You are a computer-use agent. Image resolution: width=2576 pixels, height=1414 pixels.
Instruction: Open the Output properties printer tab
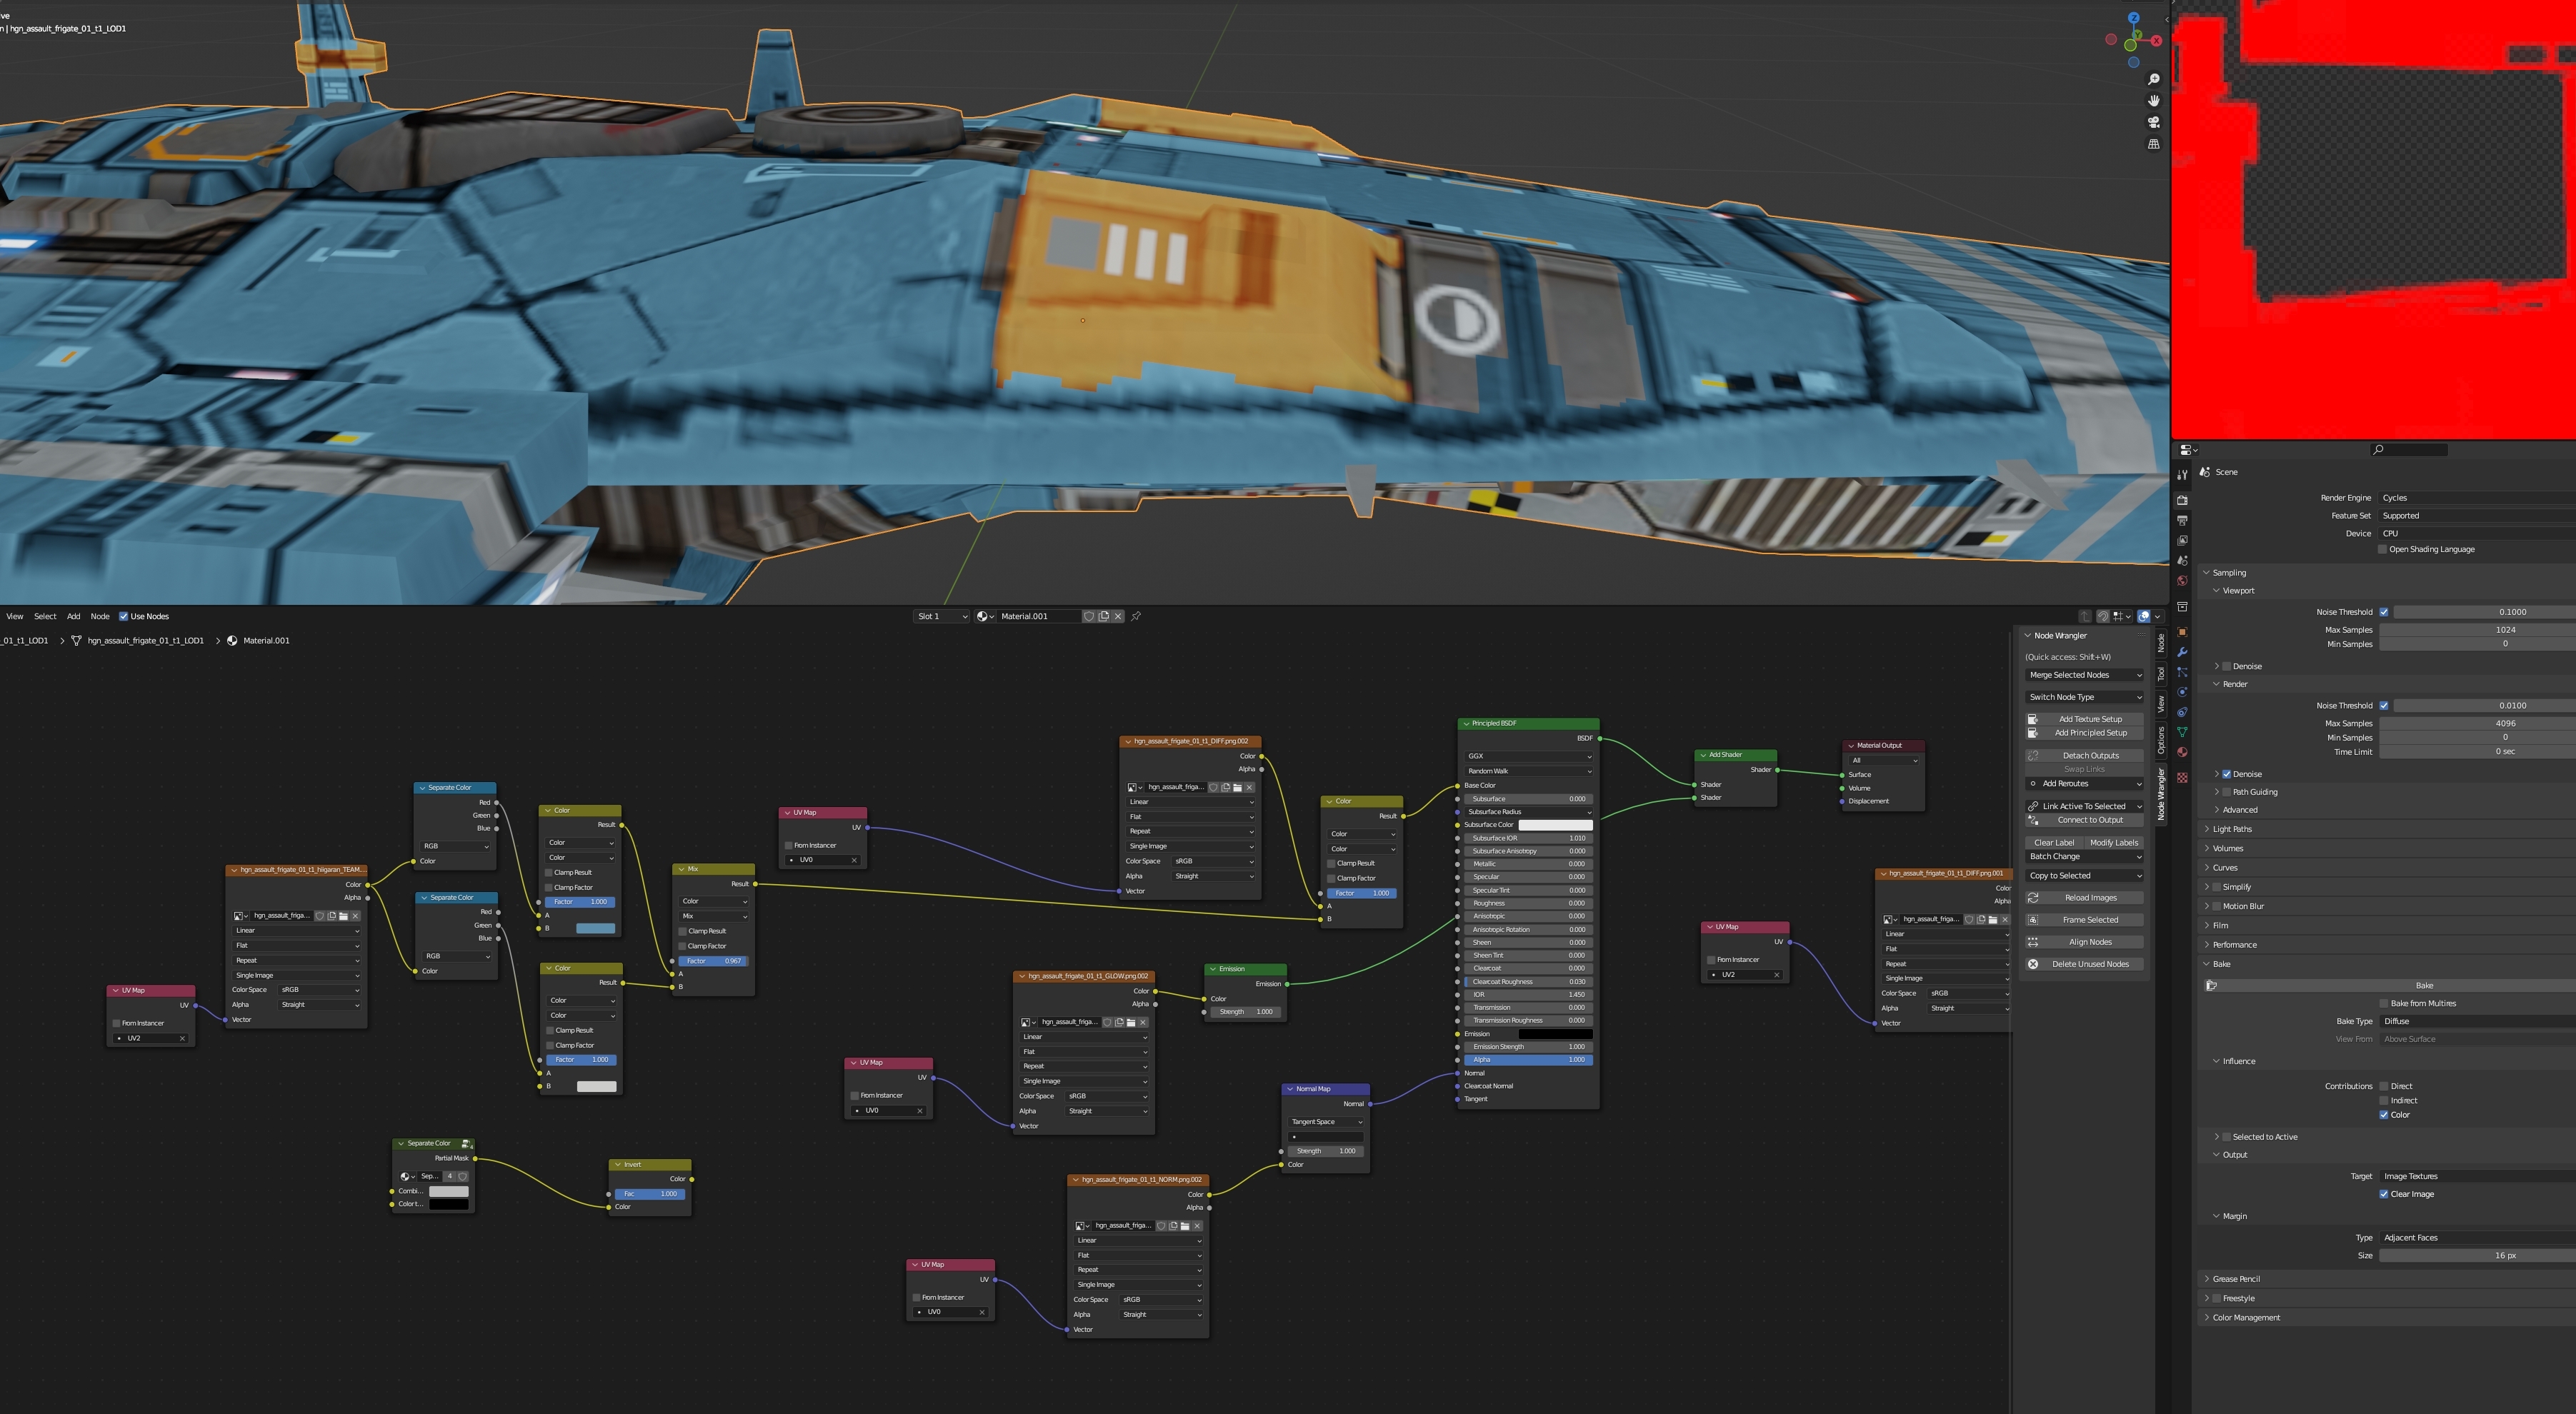2182,520
